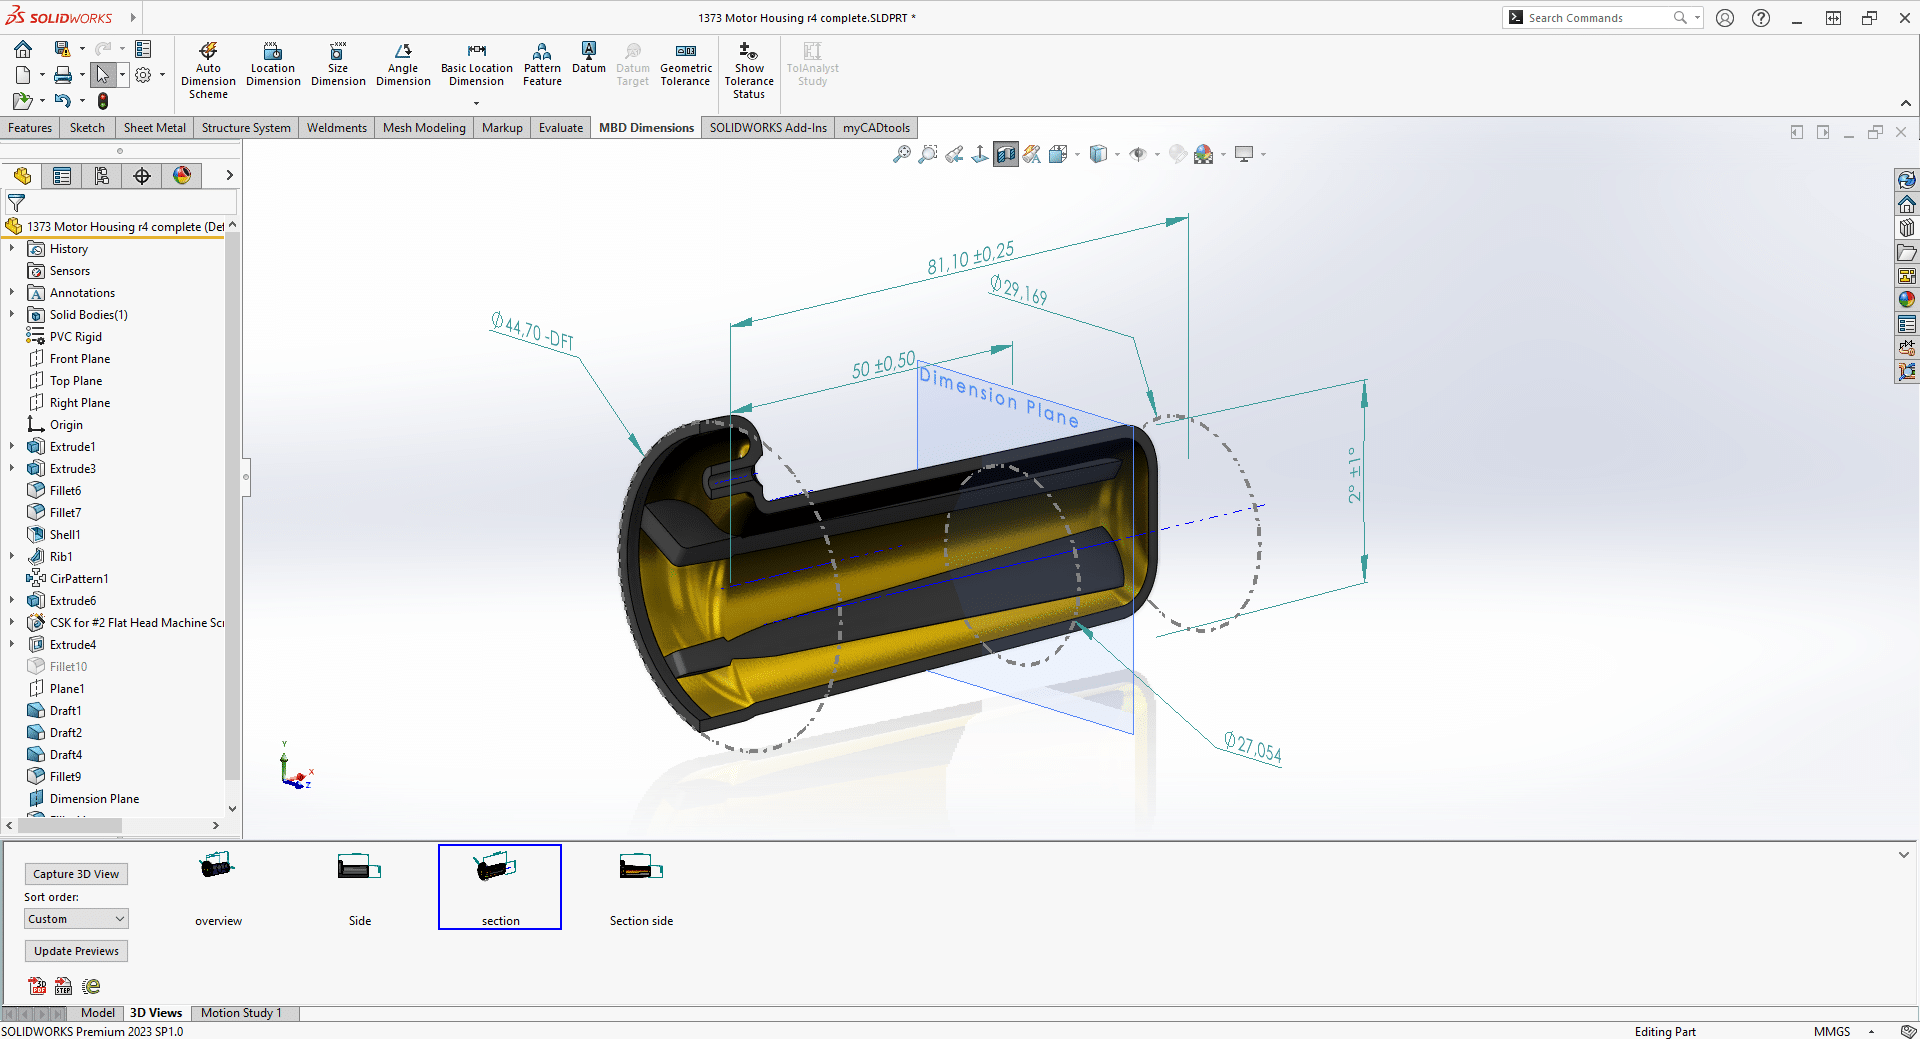This screenshot has width=1920, height=1039.
Task: Expand the Rib1 feature node
Action: [x=12, y=557]
